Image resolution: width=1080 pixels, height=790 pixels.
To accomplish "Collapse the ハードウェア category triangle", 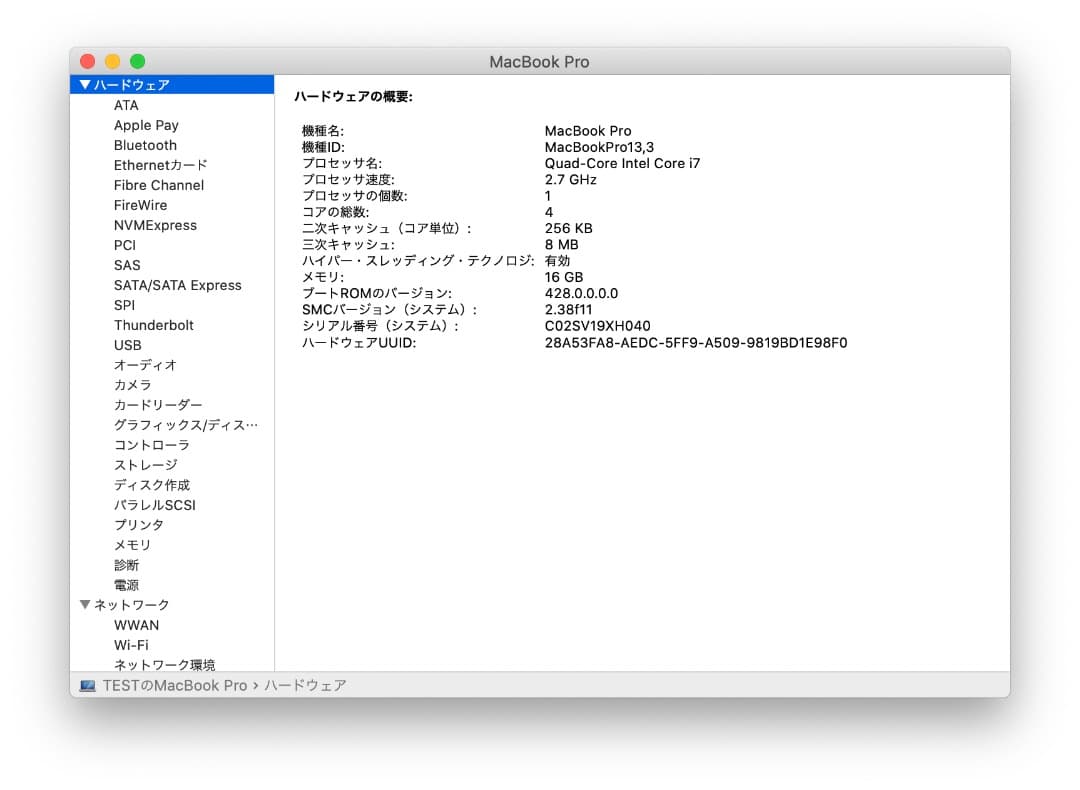I will 85,85.
